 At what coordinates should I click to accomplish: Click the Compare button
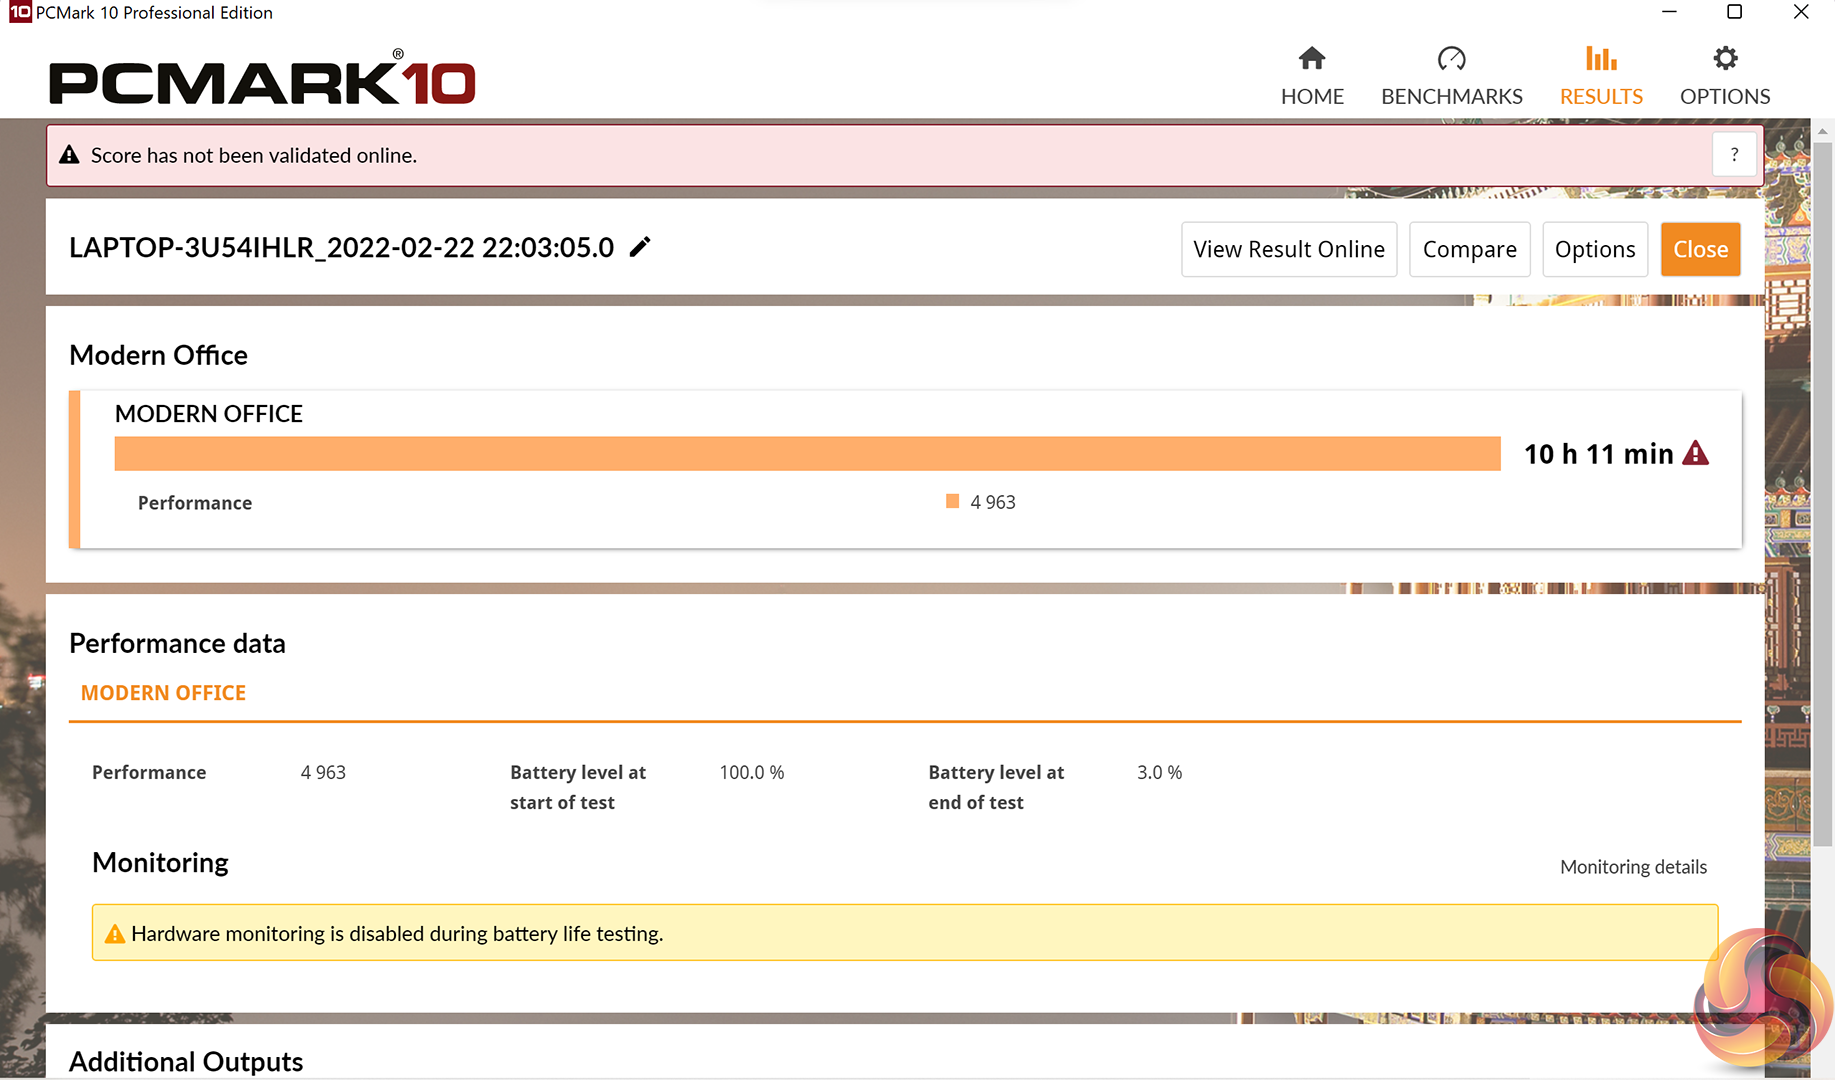coord(1470,249)
